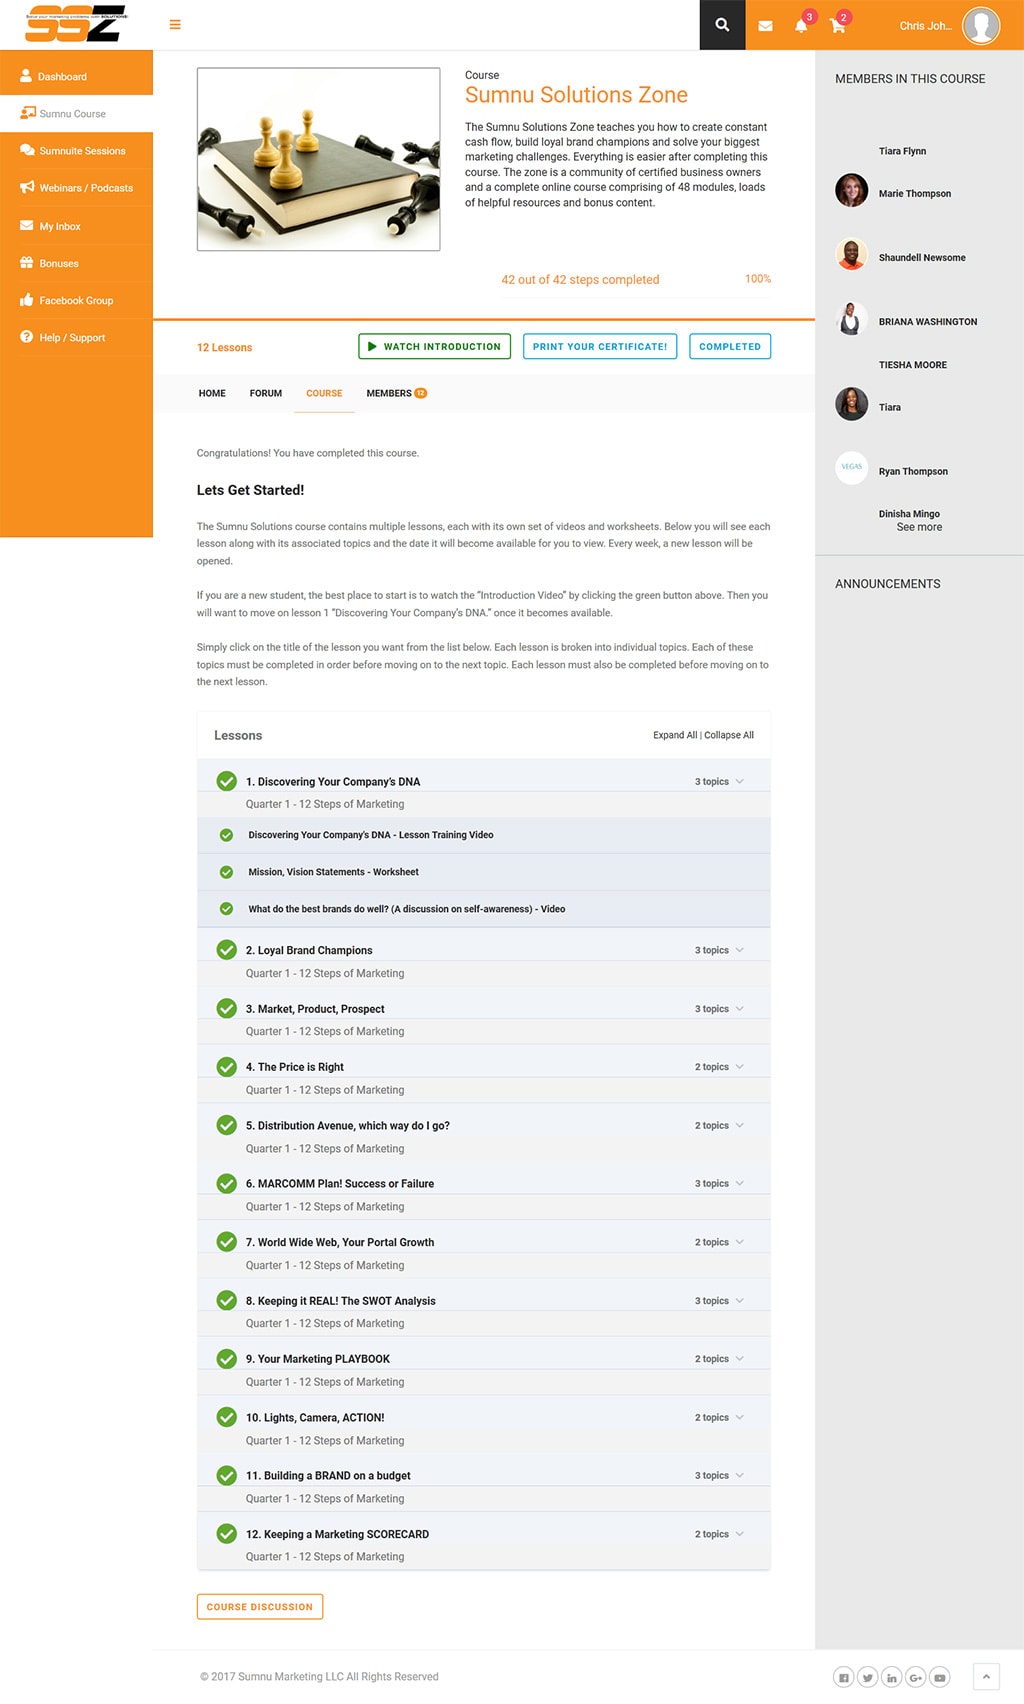Click Briana Washington's avatar photo

click(x=852, y=318)
